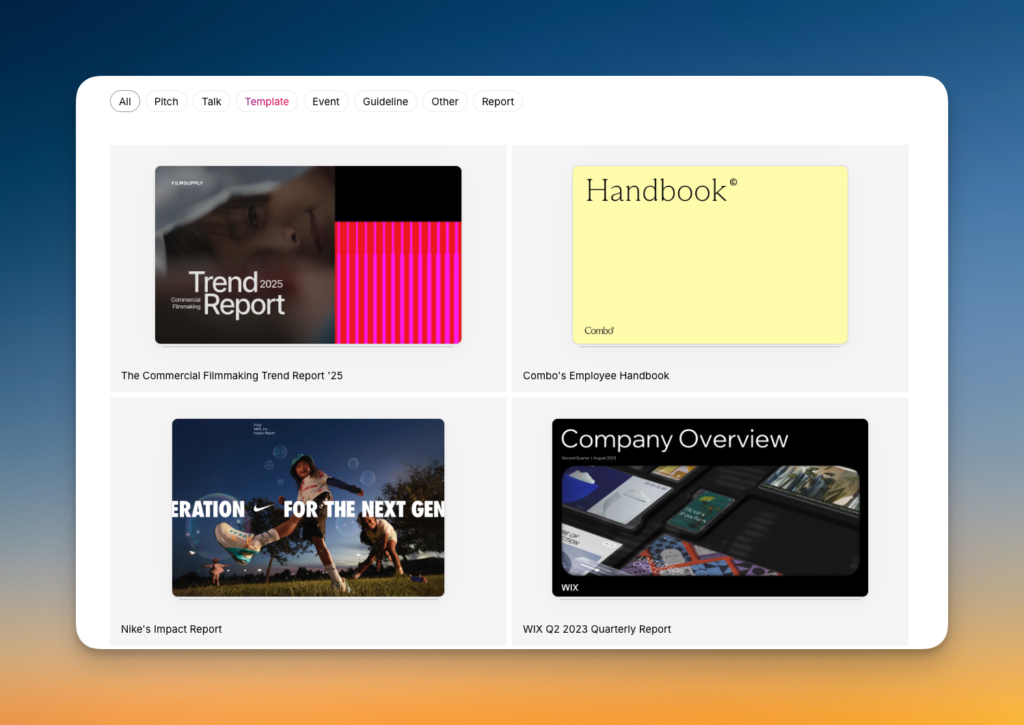Open the Trend Report 2025 thumbnail

click(308, 255)
